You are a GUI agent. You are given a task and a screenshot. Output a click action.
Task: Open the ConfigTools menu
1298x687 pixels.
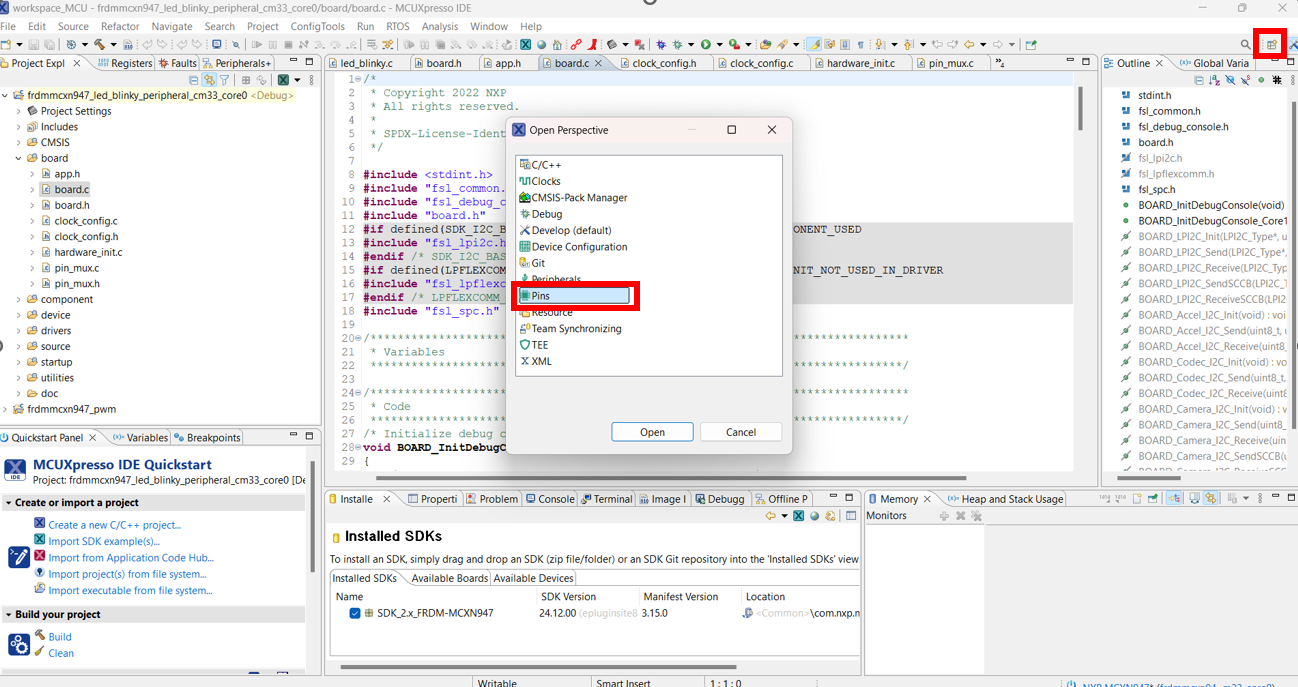click(317, 26)
